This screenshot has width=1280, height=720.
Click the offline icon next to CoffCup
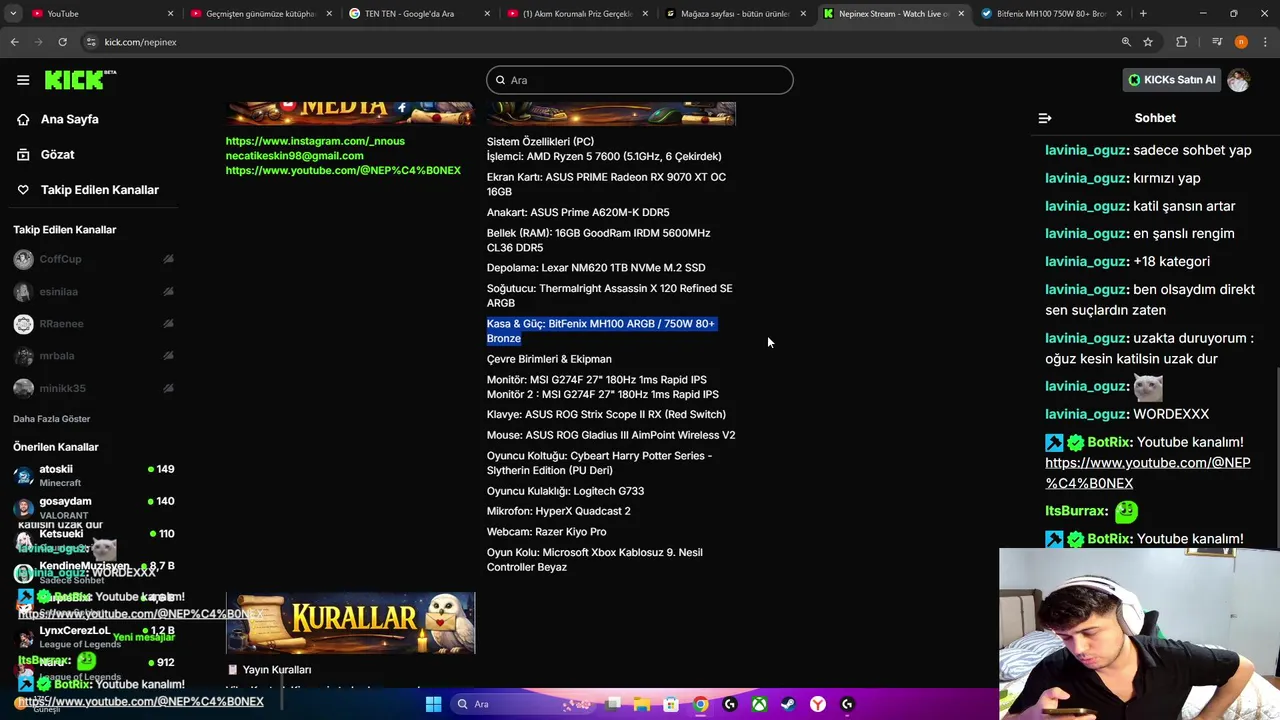click(168, 259)
